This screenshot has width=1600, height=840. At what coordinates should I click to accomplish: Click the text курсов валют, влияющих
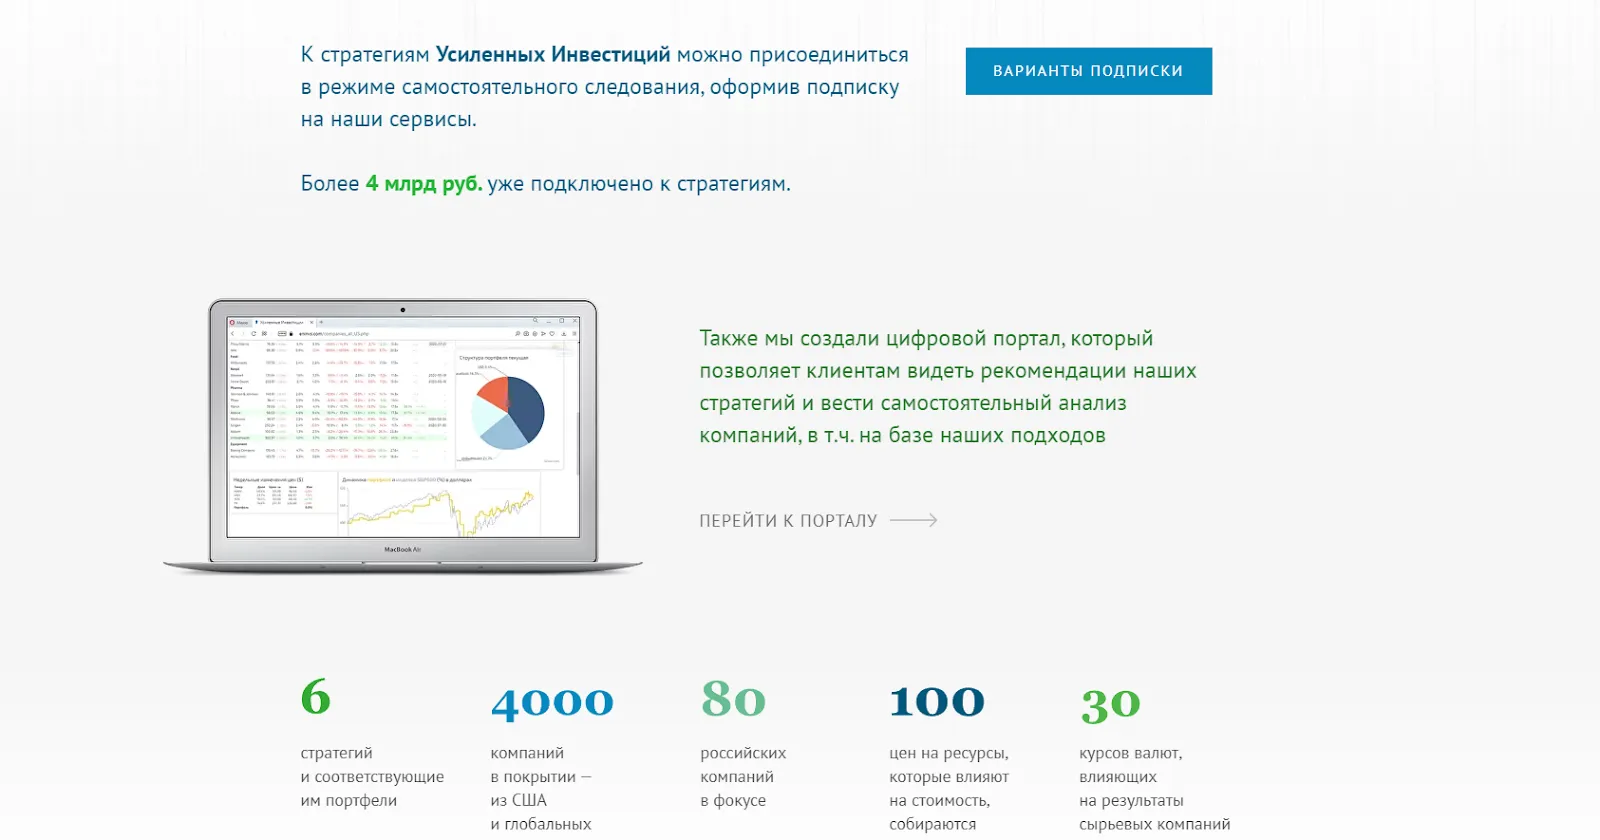tap(1131, 765)
